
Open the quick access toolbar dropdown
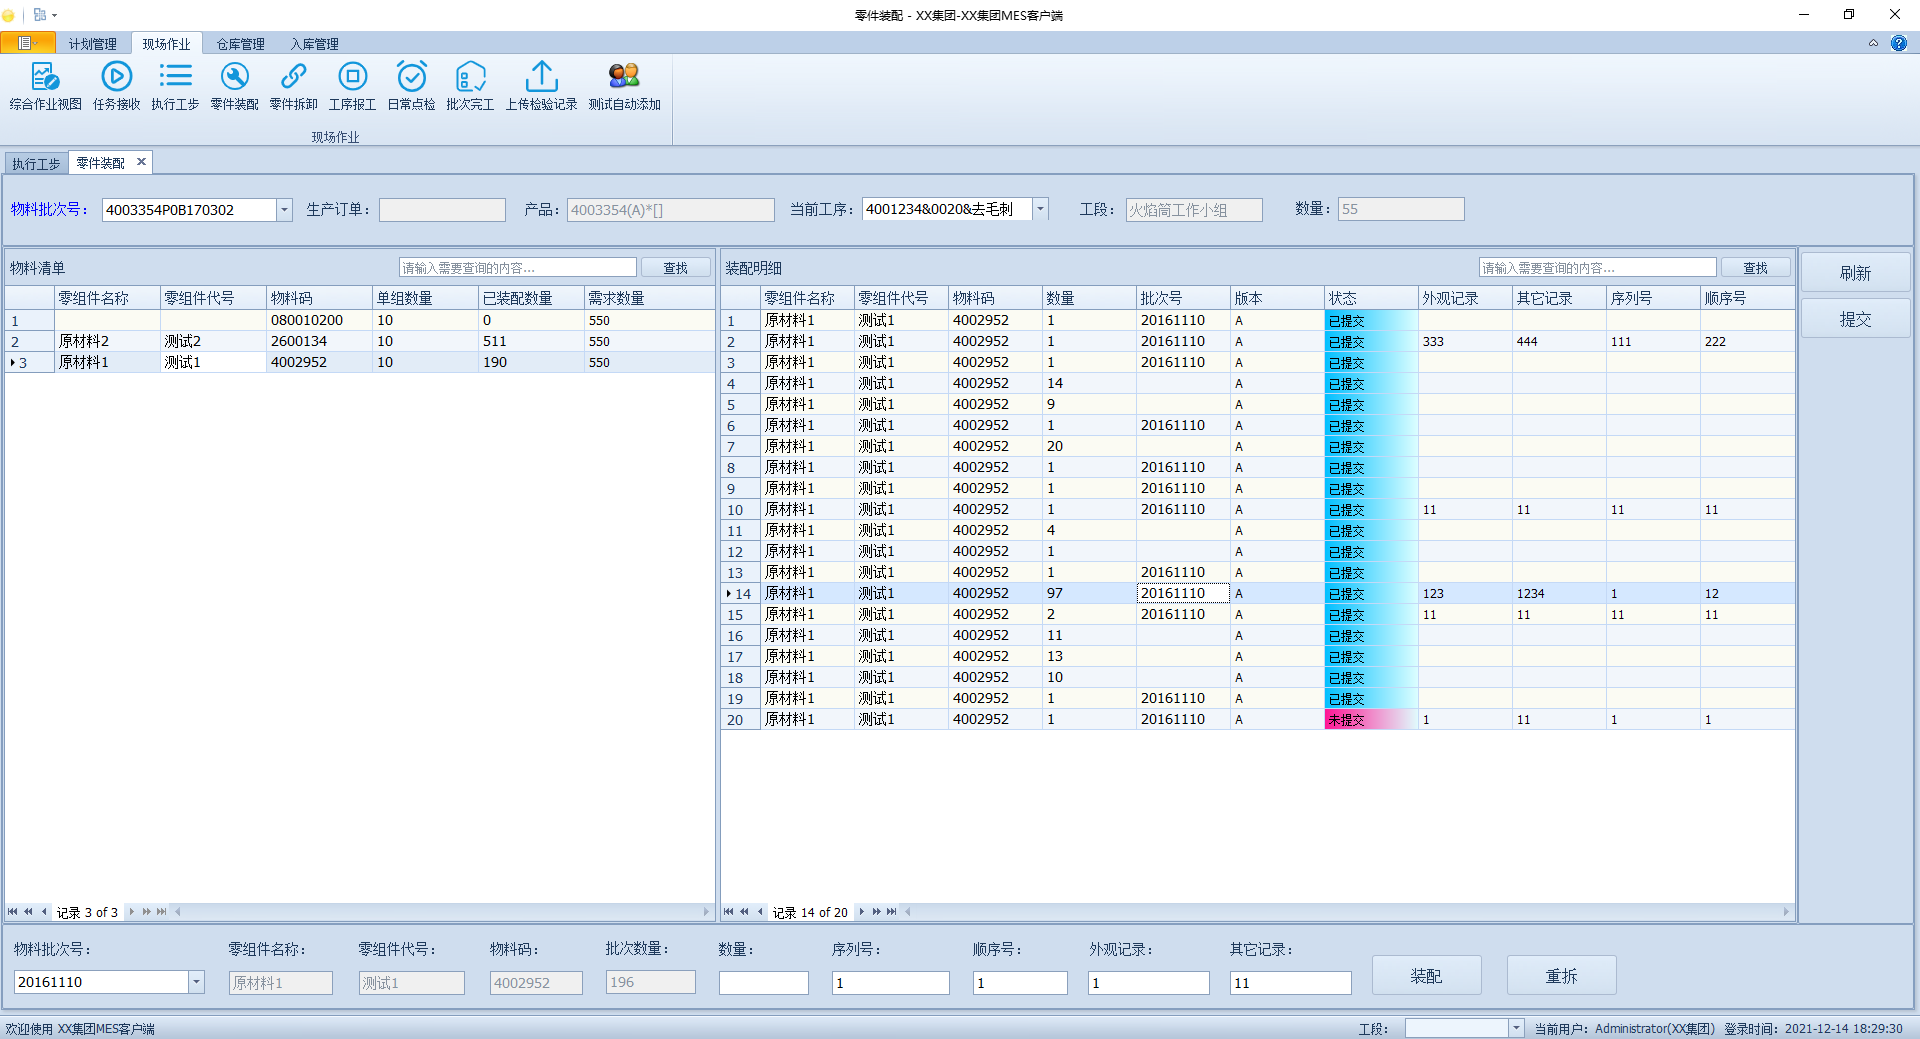pyautogui.click(x=54, y=15)
